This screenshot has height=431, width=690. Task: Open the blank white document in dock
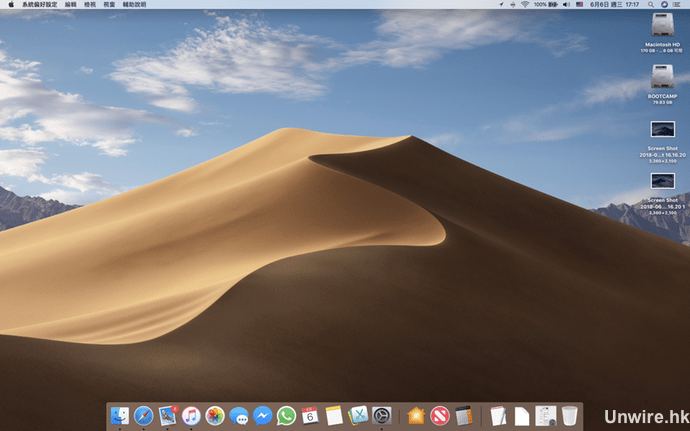522,416
